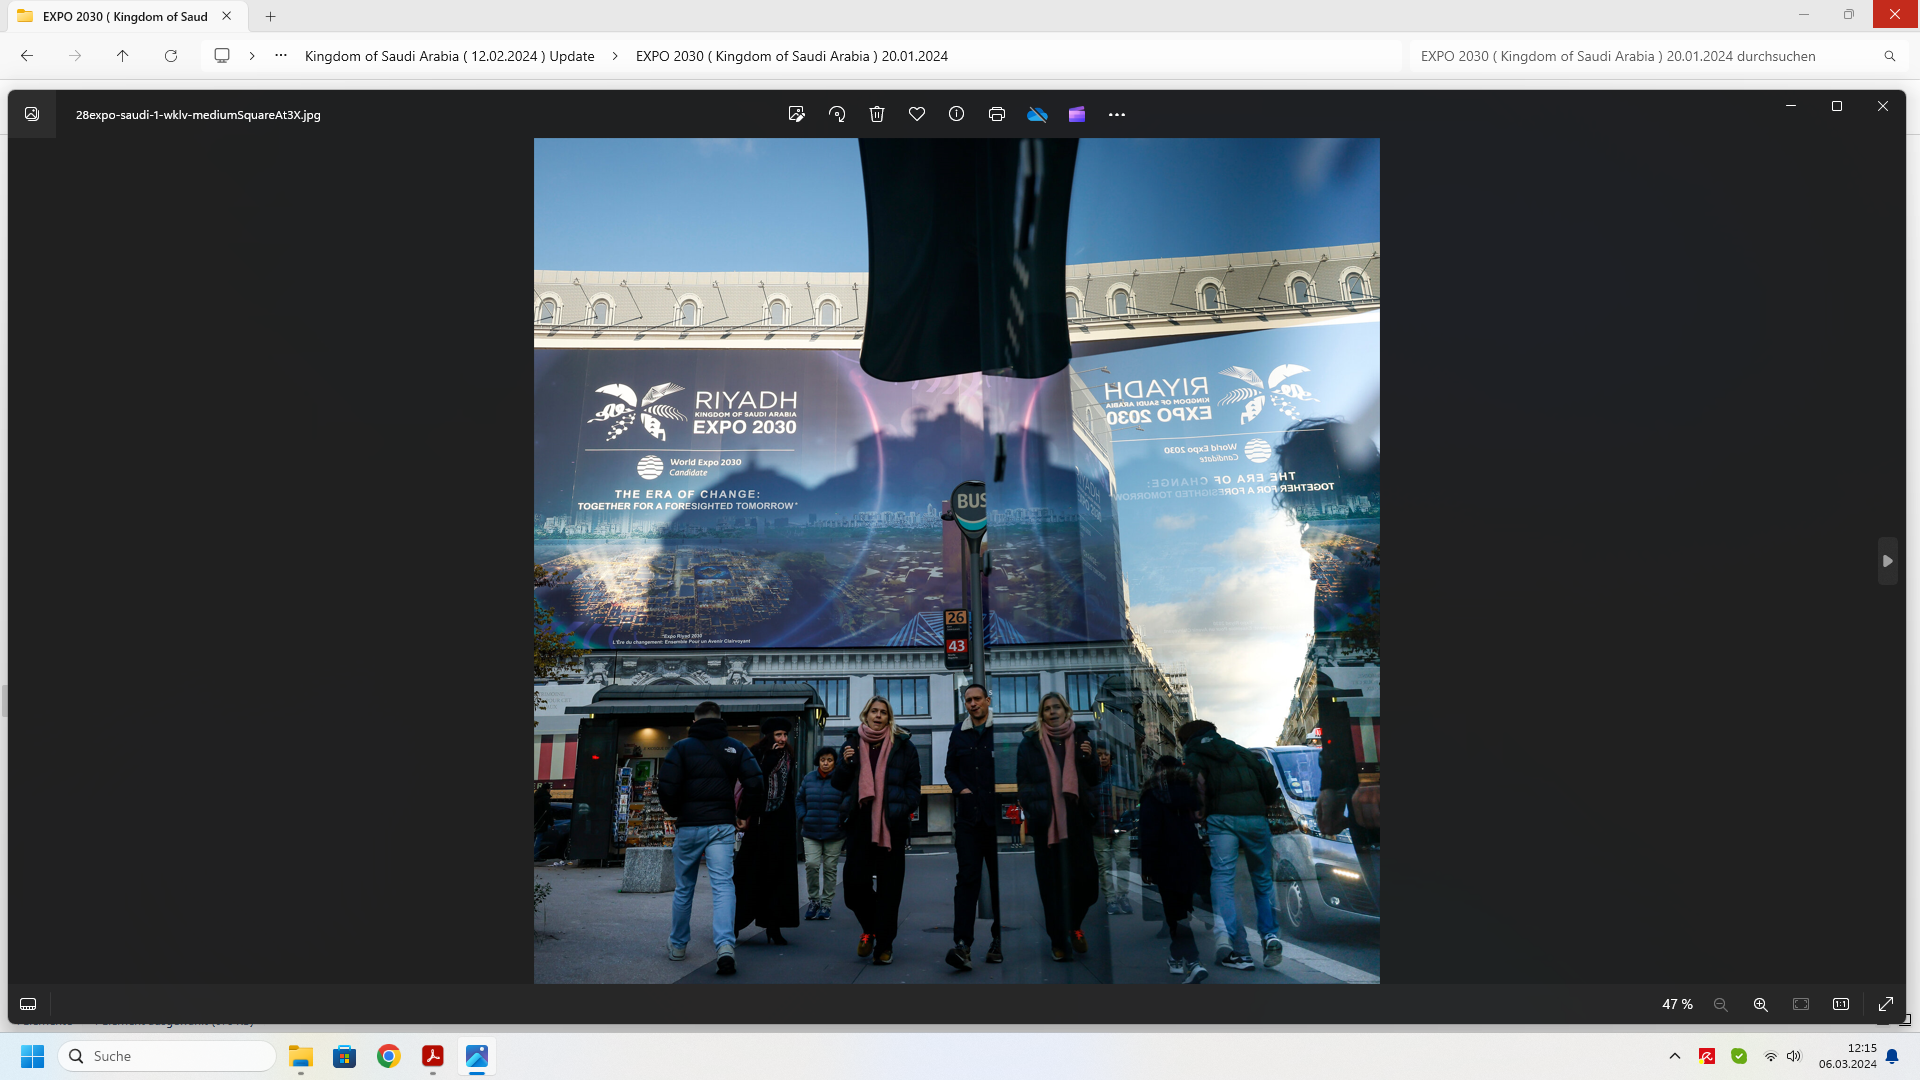
Task: Go to the next image with the right arrow
Action: [x=1888, y=561]
